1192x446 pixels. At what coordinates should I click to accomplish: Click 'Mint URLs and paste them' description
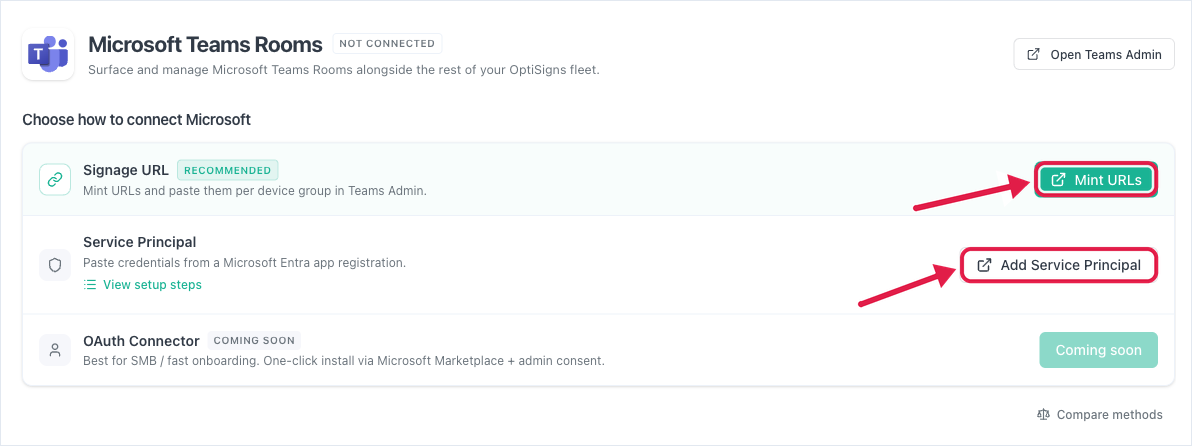tap(255, 191)
